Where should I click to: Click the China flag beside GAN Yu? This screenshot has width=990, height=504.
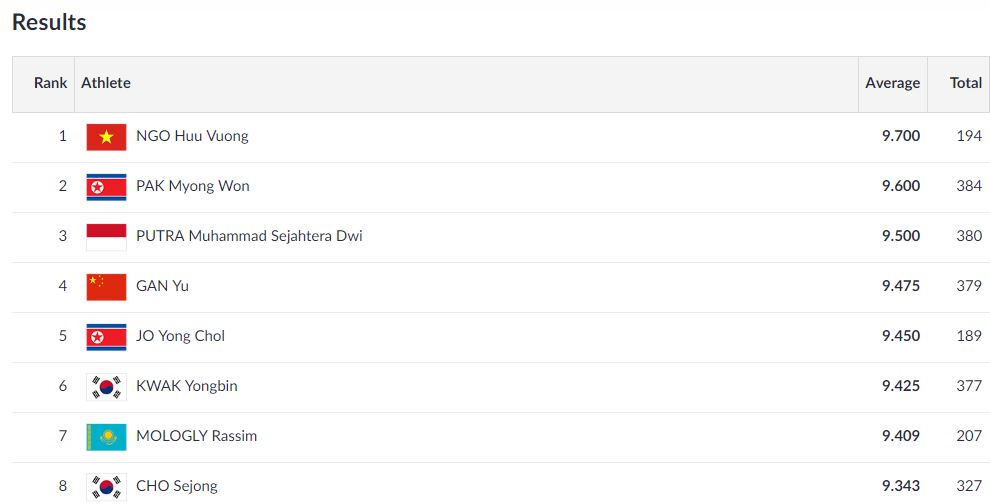pyautogui.click(x=106, y=287)
